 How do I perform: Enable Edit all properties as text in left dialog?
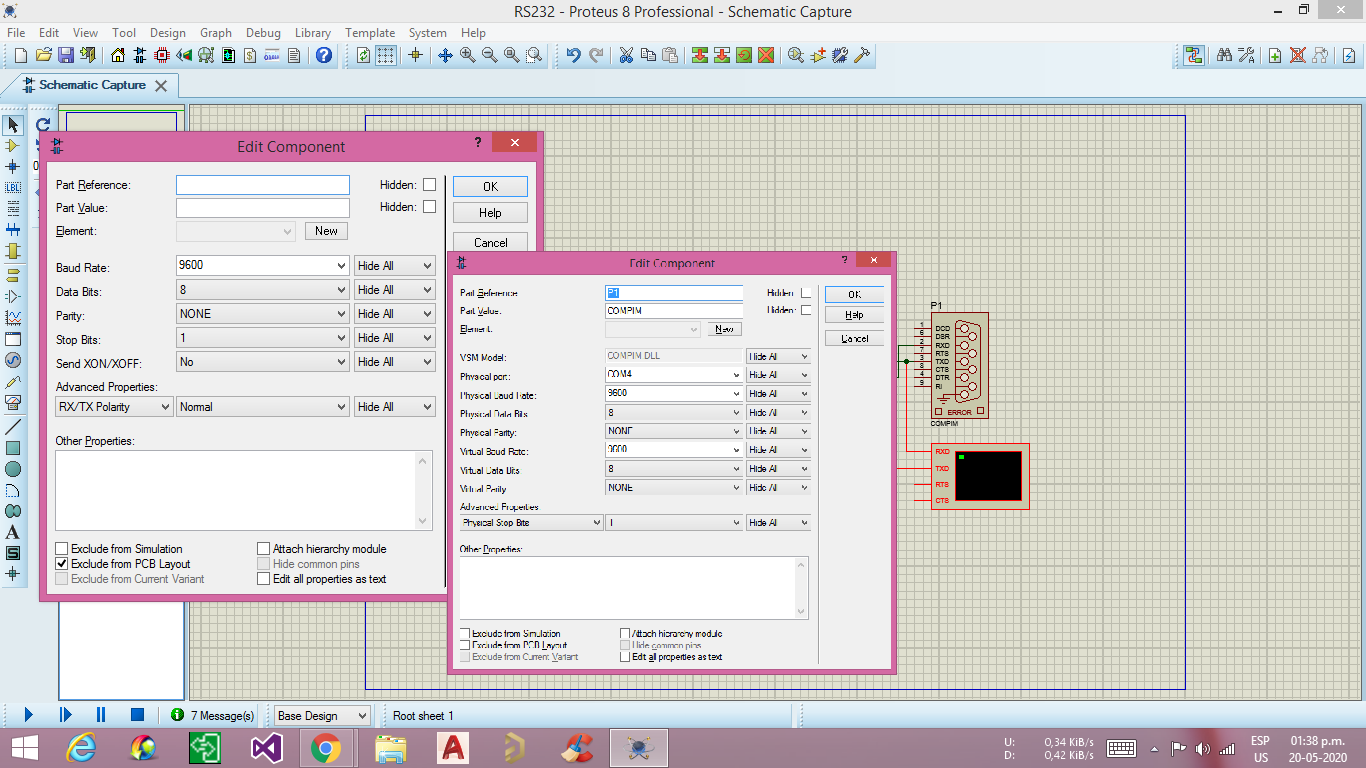[x=264, y=579]
